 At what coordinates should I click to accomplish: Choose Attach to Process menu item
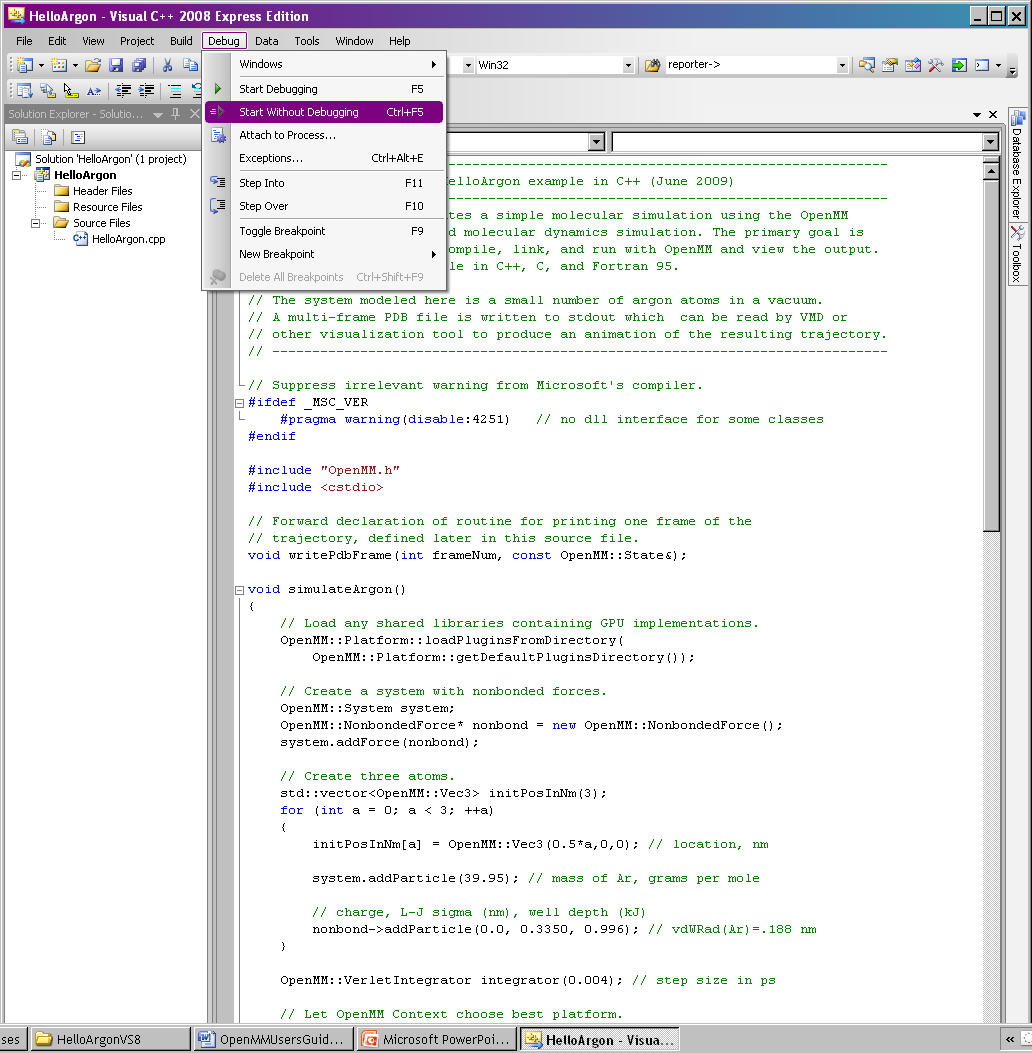click(324, 135)
